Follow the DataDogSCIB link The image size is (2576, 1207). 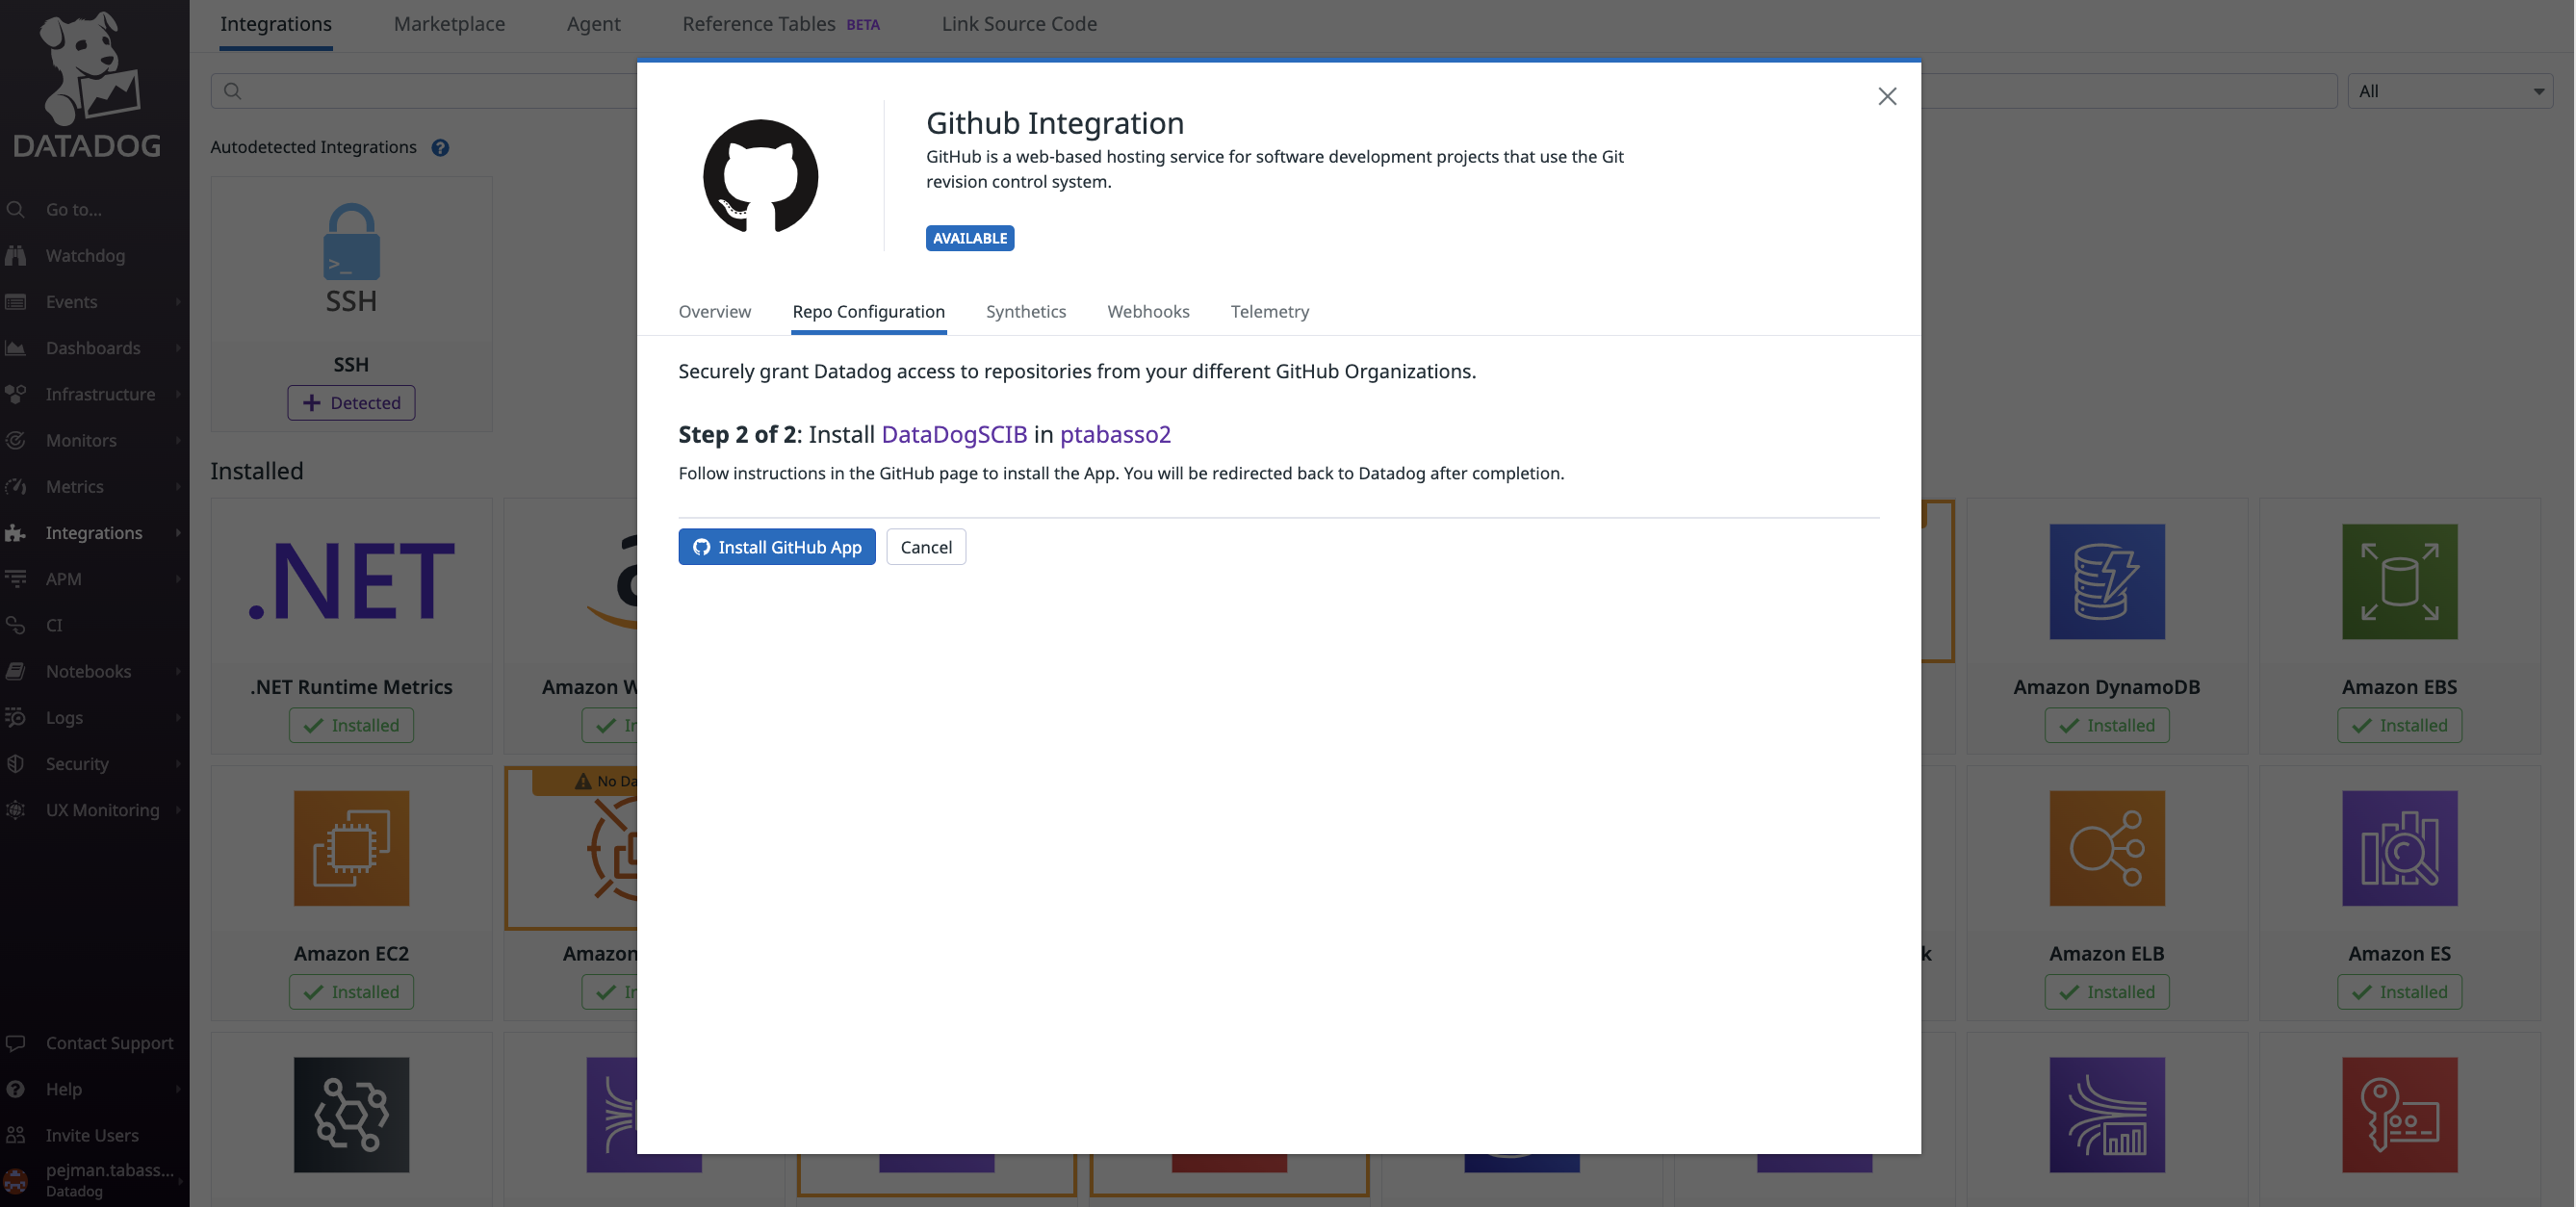point(953,434)
